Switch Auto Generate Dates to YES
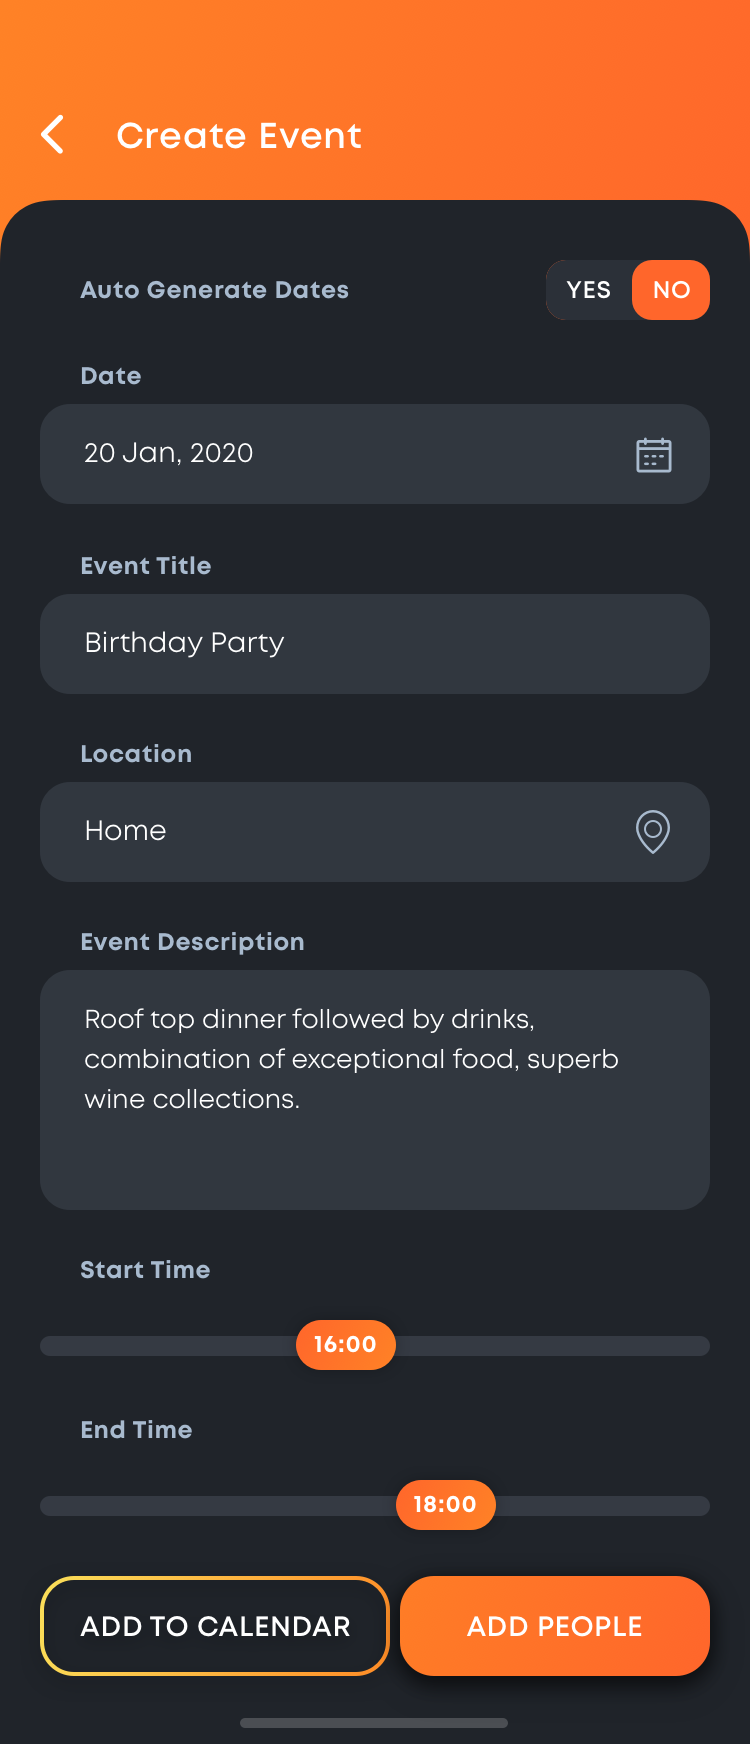Viewport: 750px width, 1744px height. [589, 290]
